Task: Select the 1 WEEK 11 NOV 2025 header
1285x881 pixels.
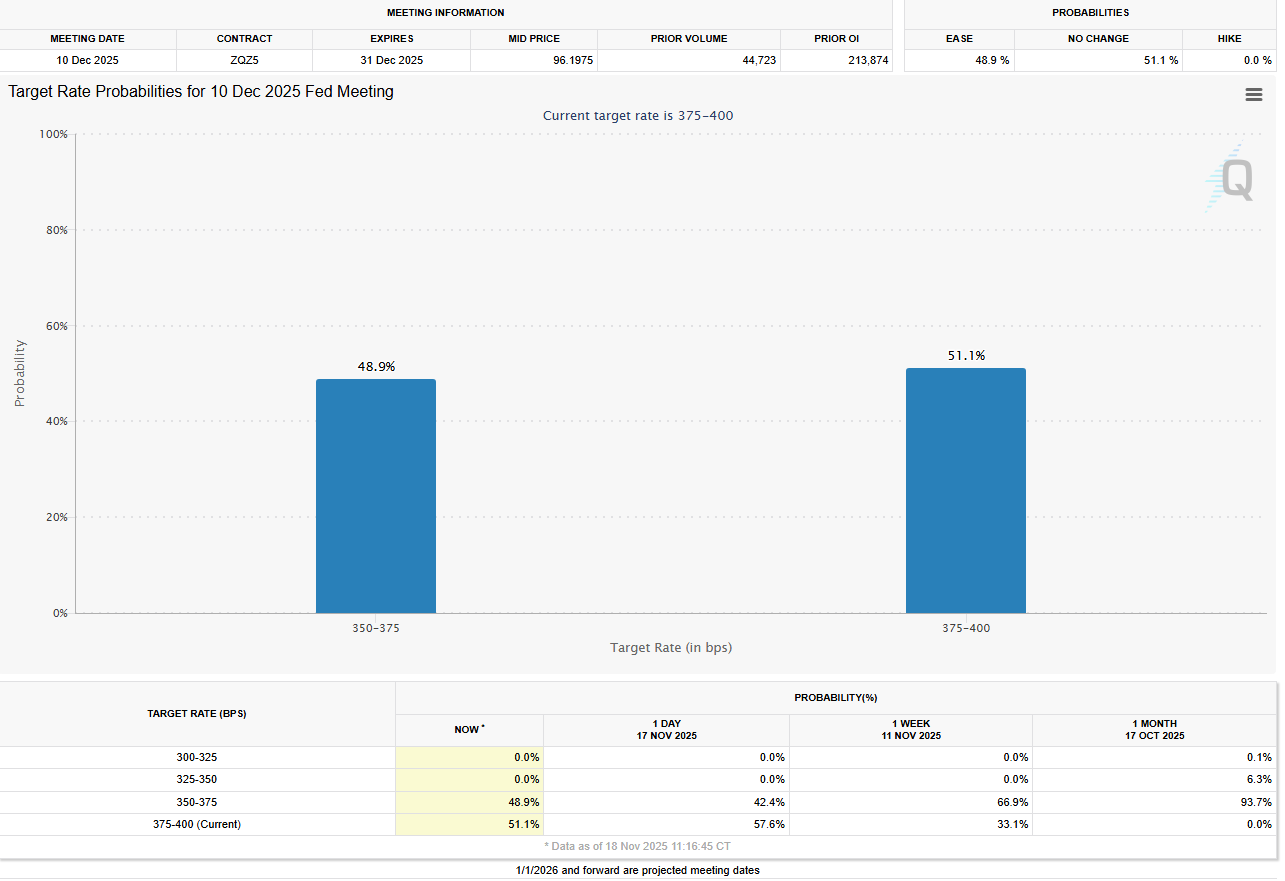Action: click(910, 729)
